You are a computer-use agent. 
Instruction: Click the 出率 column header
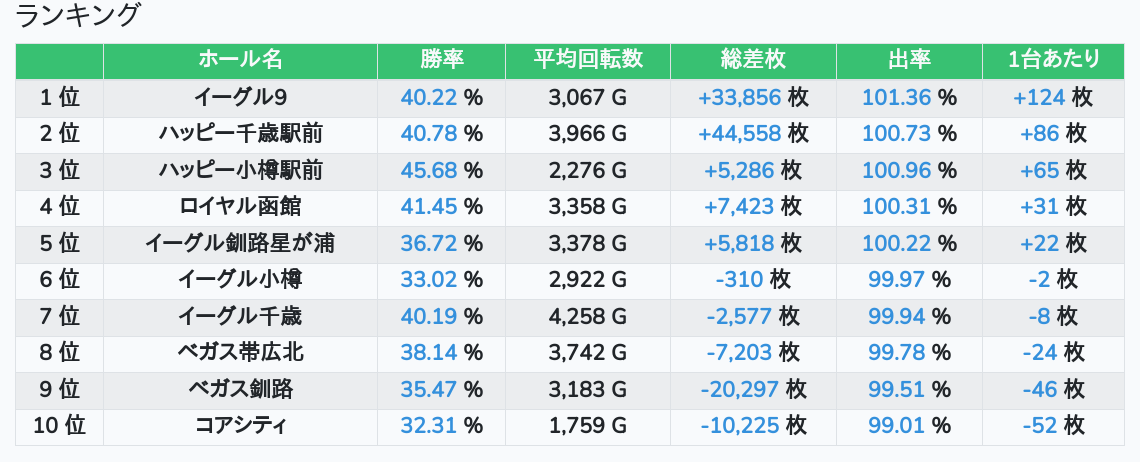point(909,60)
